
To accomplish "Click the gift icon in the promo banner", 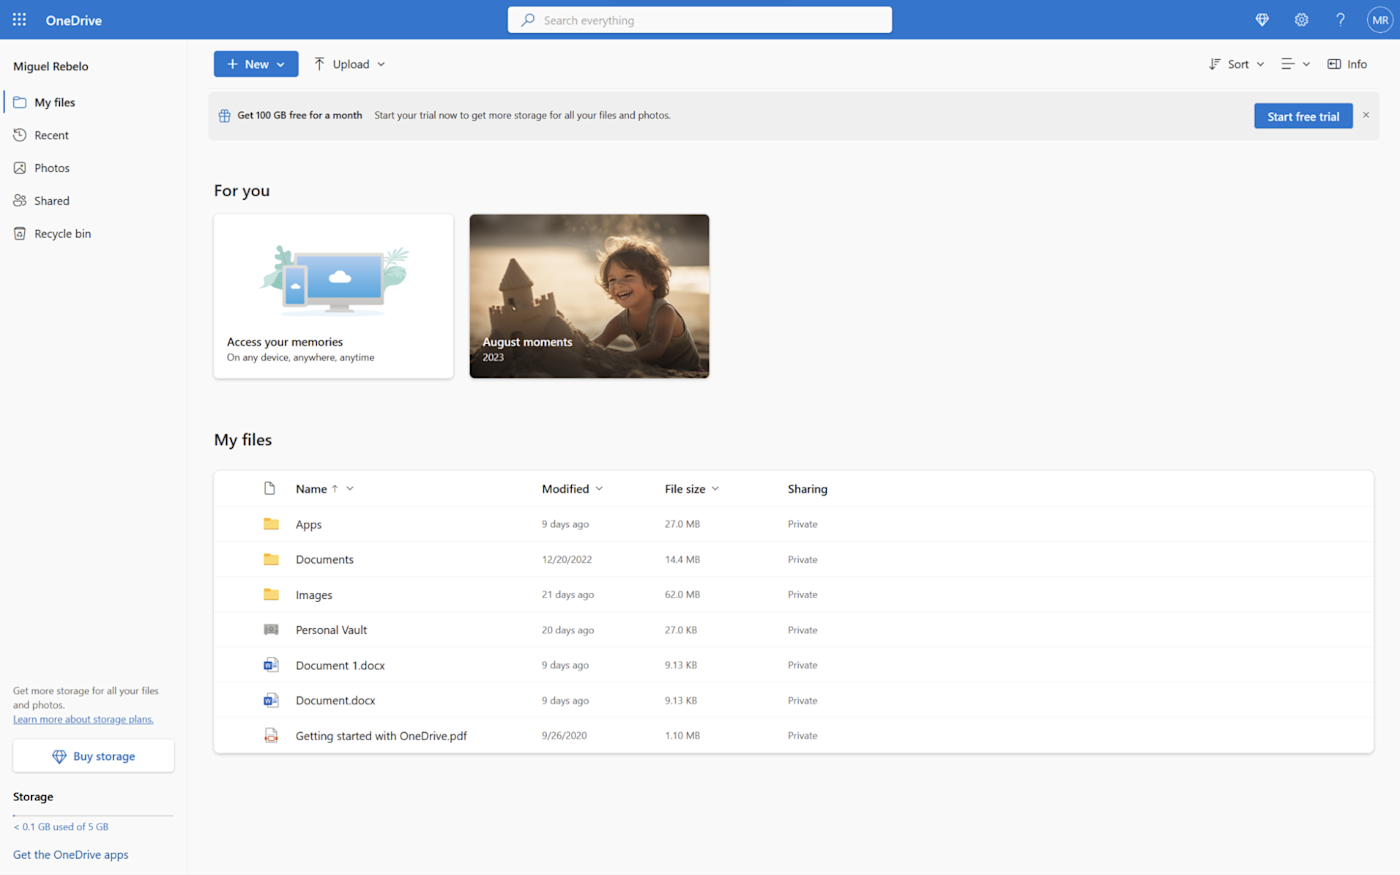I will 225,116.
